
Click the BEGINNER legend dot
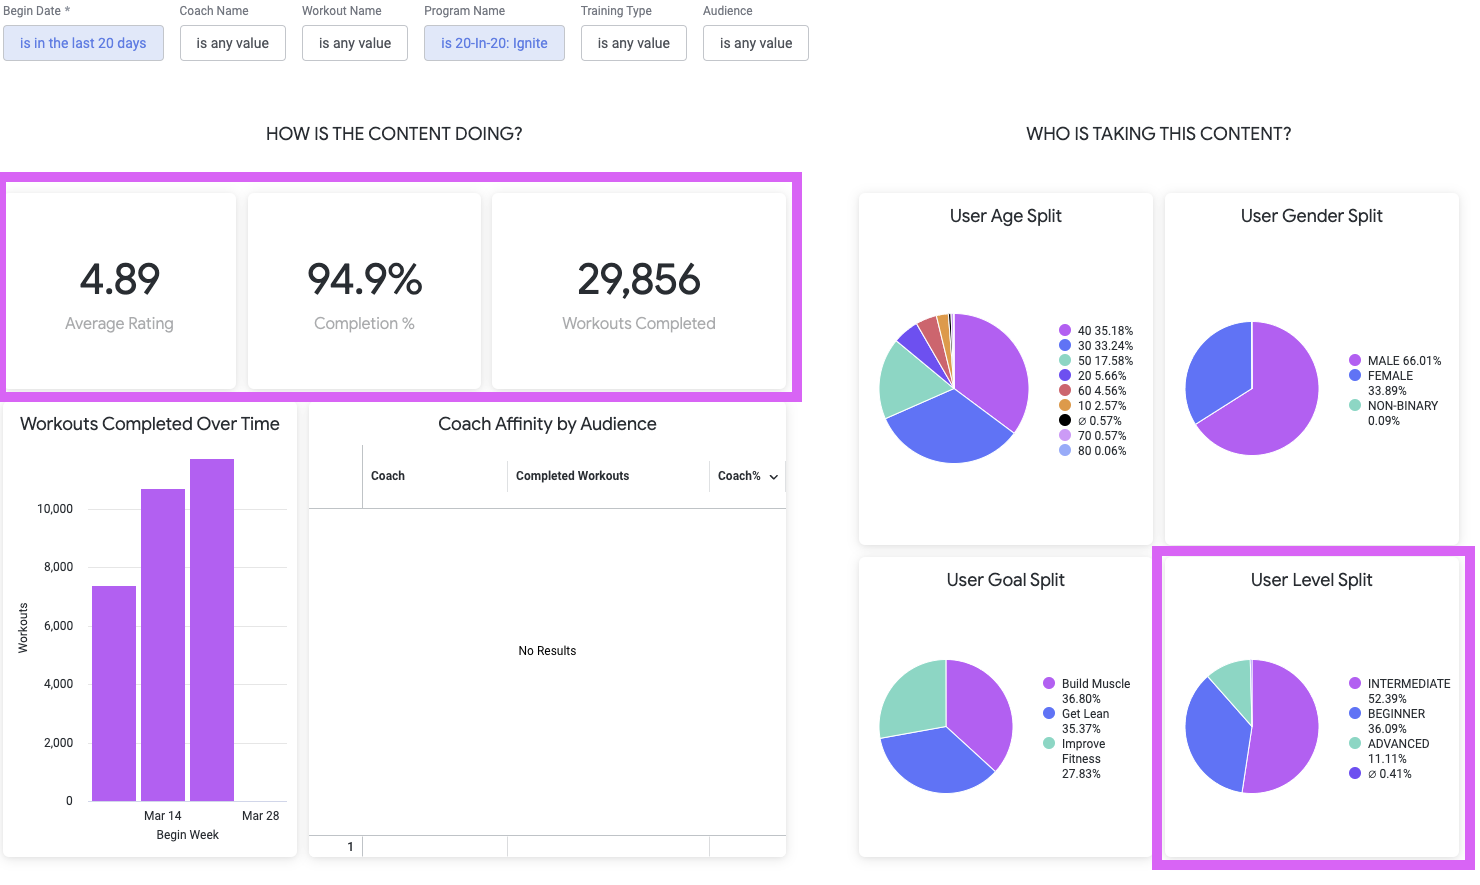tap(1355, 713)
